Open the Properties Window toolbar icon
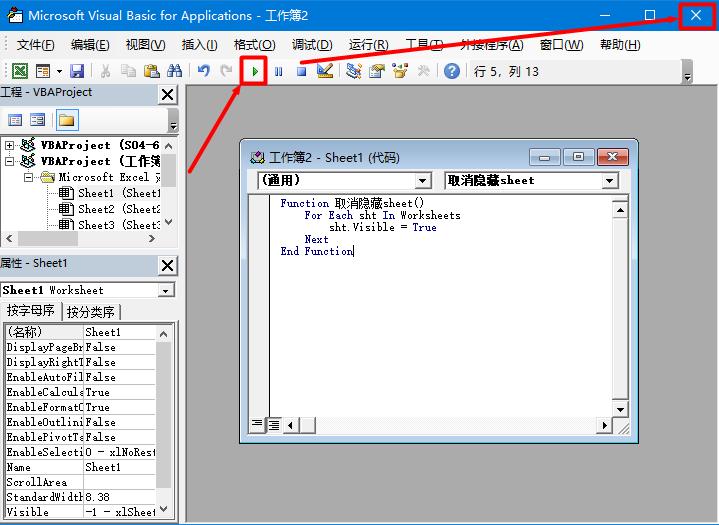This screenshot has width=719, height=525. tap(377, 71)
